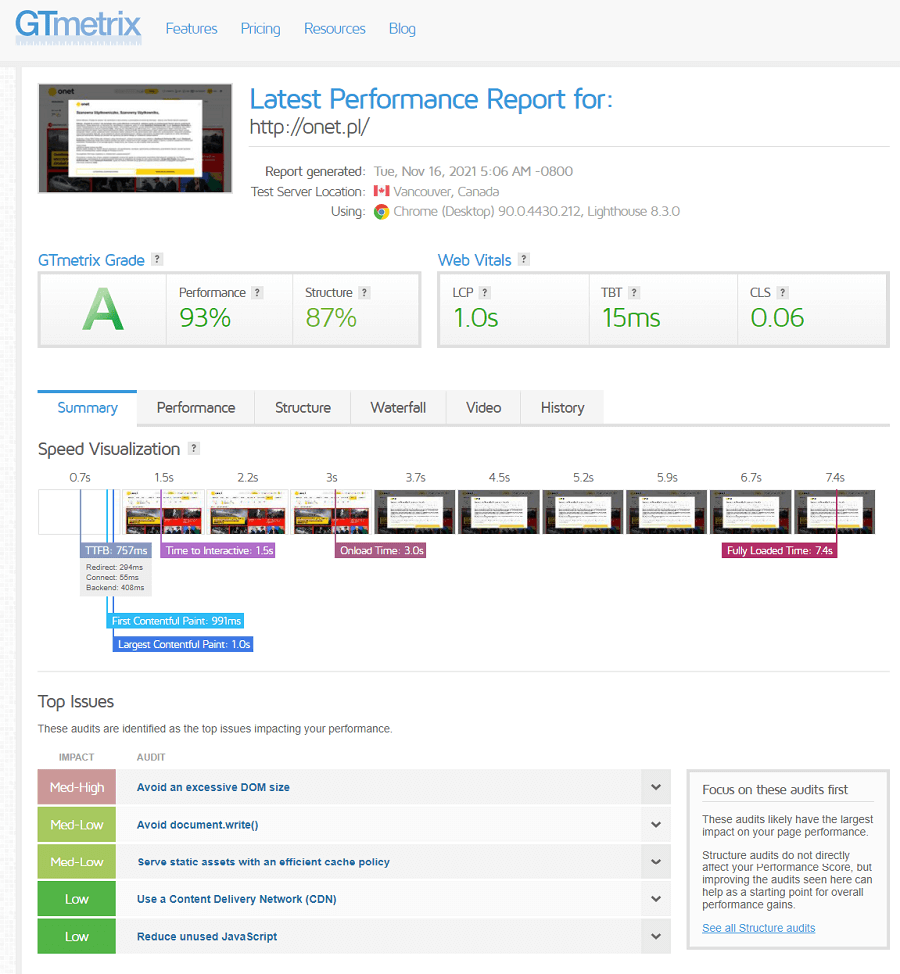Switch to the Video tab

point(483,407)
